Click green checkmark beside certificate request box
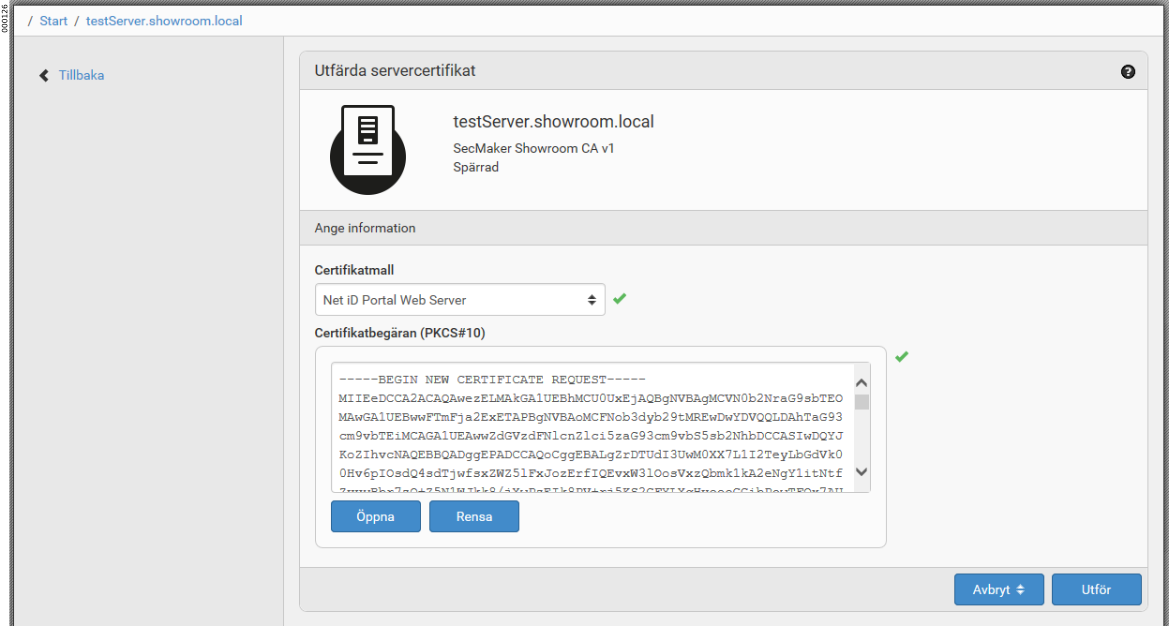This screenshot has height=626, width=1169. coord(902,357)
